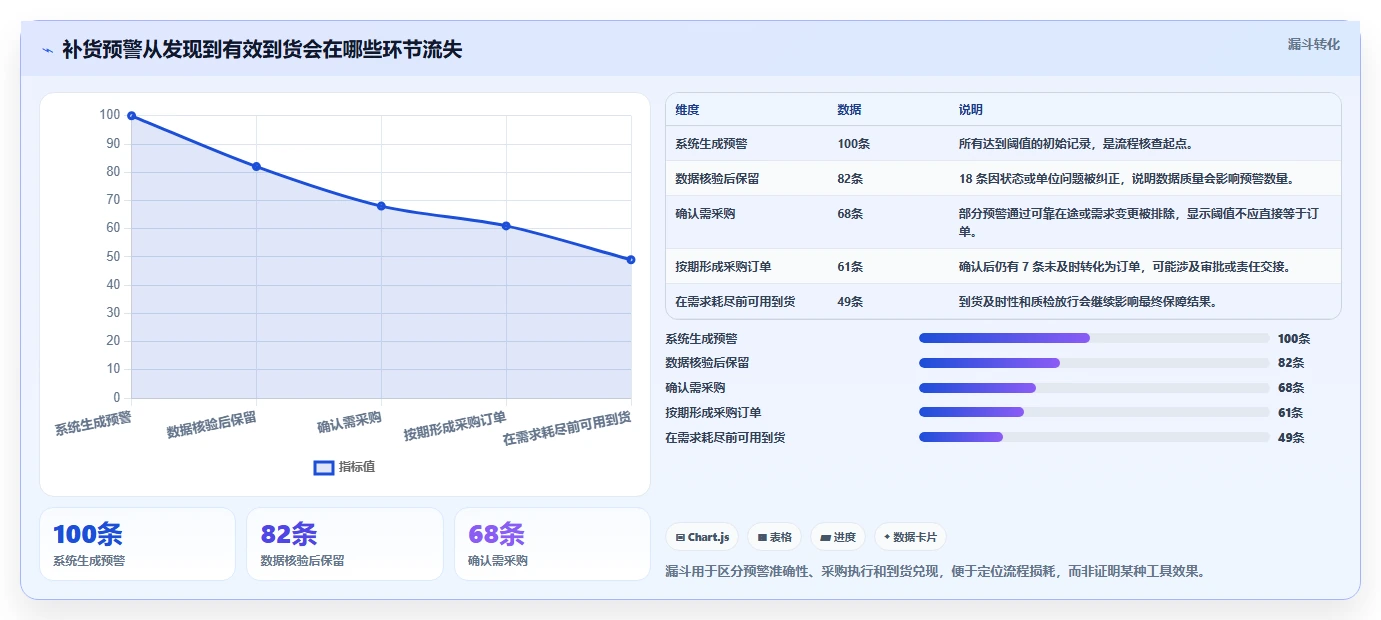This screenshot has height=620, width=1381.
Task: Click the table's 数据核验后保留 dimension cell
Action: [717, 179]
